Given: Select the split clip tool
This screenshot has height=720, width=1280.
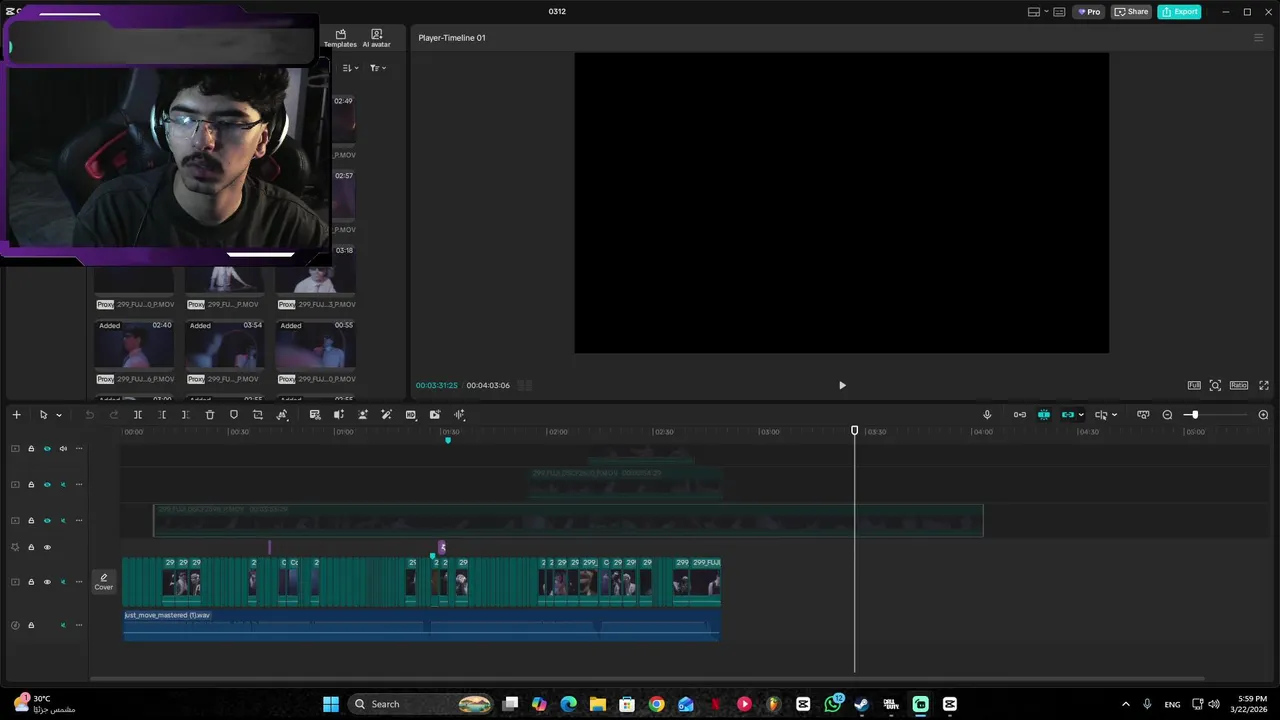Looking at the screenshot, I should (138, 415).
